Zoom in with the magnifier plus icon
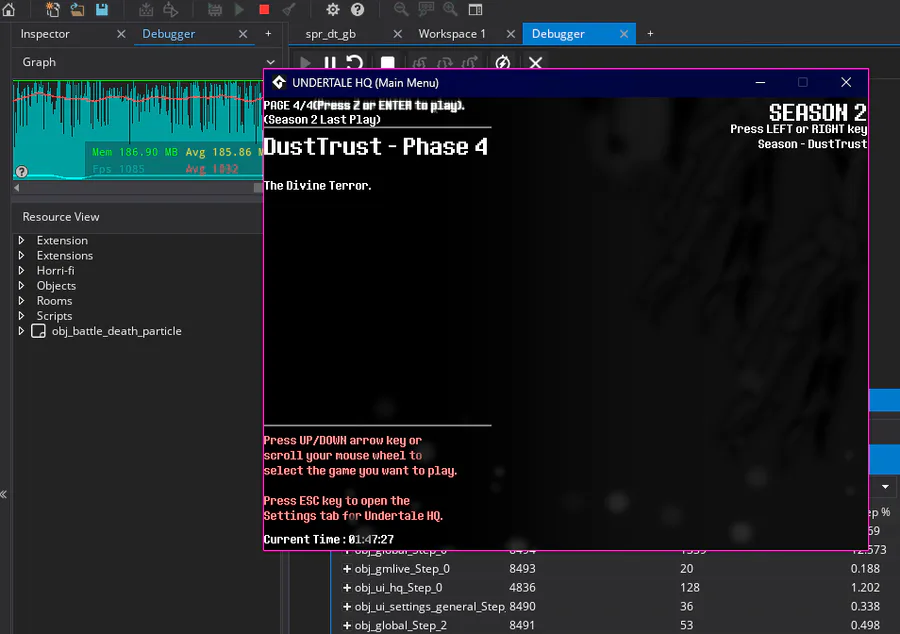 (451, 9)
